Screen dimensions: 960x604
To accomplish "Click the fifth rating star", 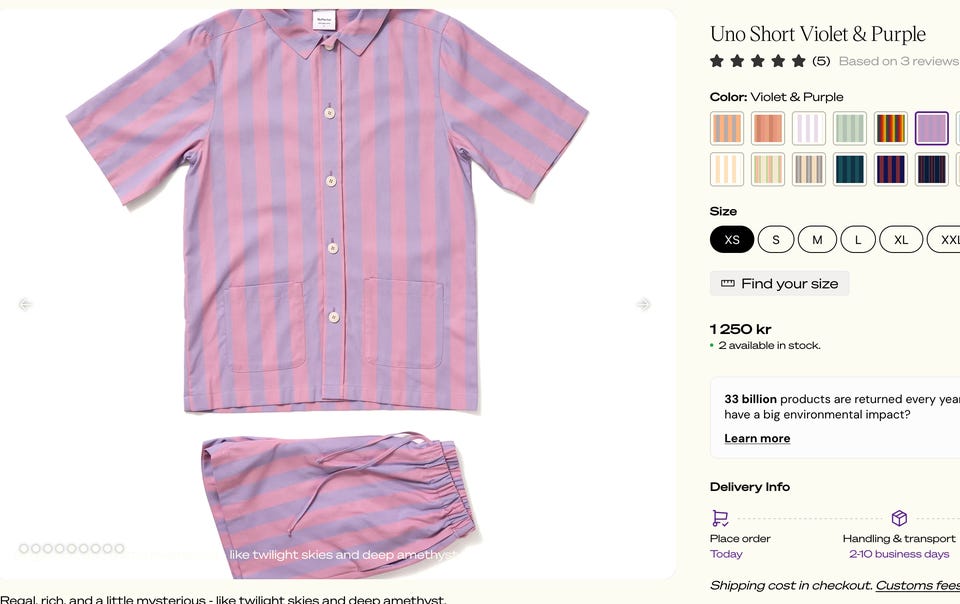I will click(x=798, y=61).
